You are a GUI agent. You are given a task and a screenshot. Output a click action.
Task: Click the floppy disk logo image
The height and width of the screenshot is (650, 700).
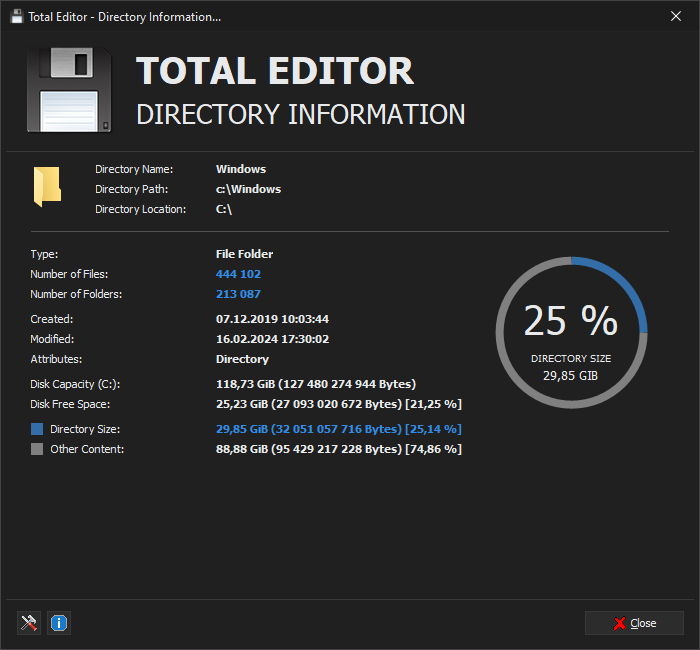pos(69,90)
